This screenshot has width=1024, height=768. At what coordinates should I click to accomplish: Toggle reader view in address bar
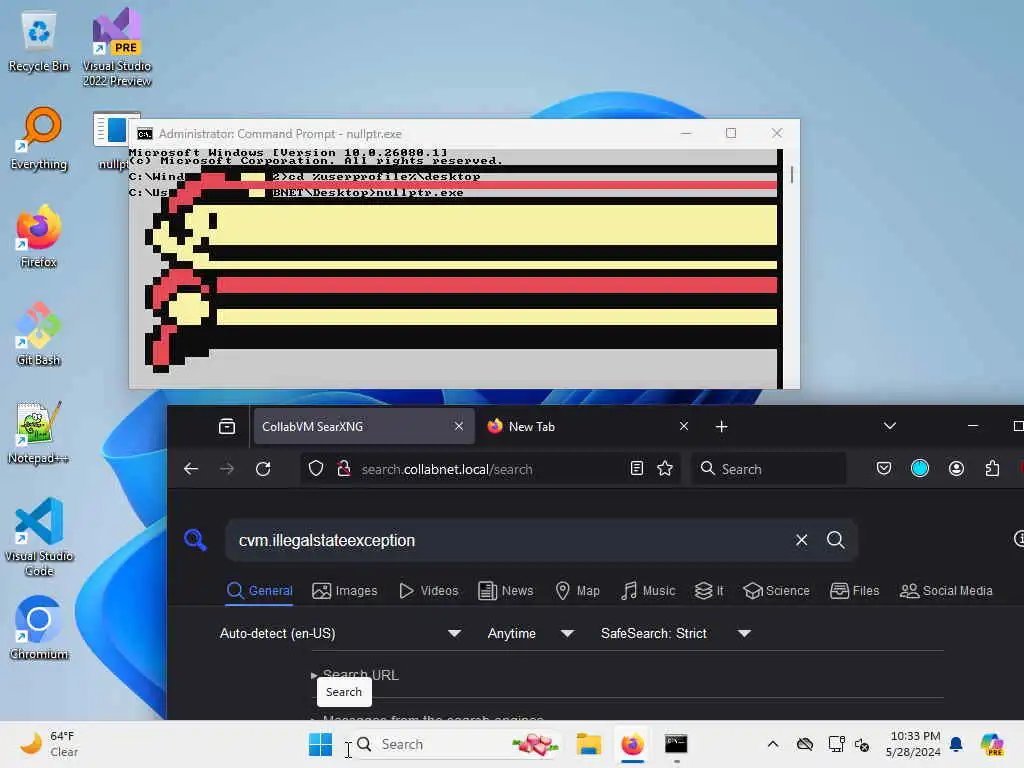[637, 468]
